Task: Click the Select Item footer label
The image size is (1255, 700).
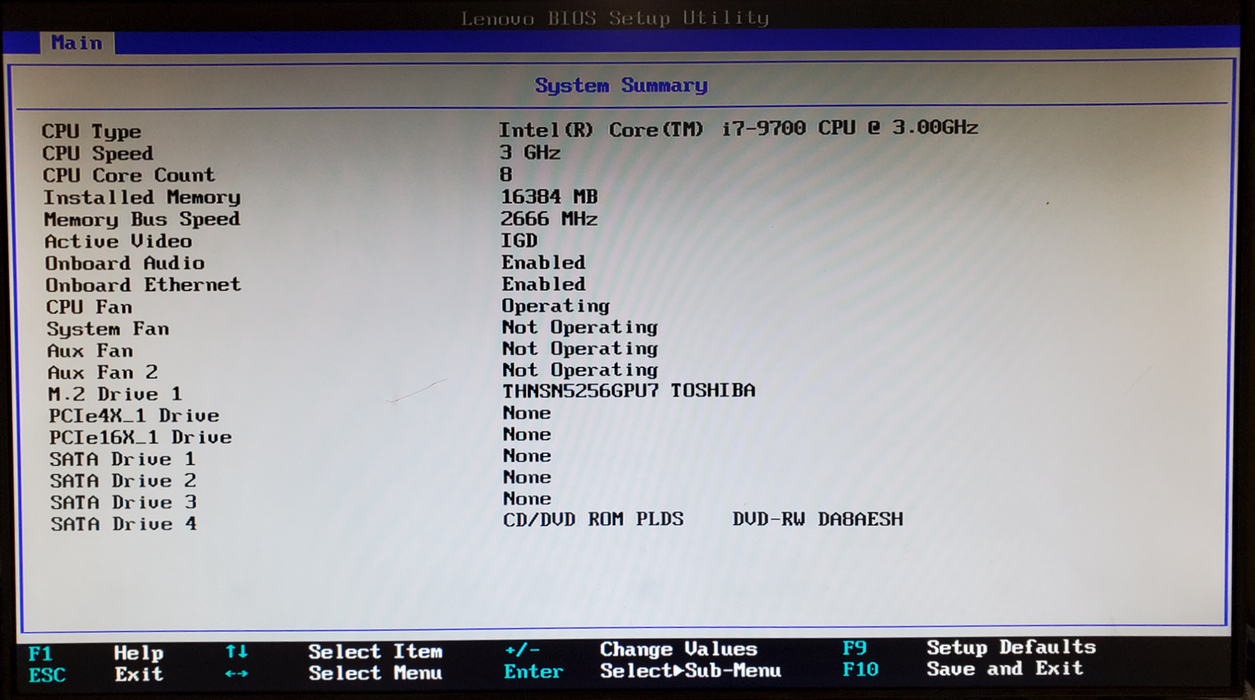Action: pyautogui.click(x=375, y=652)
